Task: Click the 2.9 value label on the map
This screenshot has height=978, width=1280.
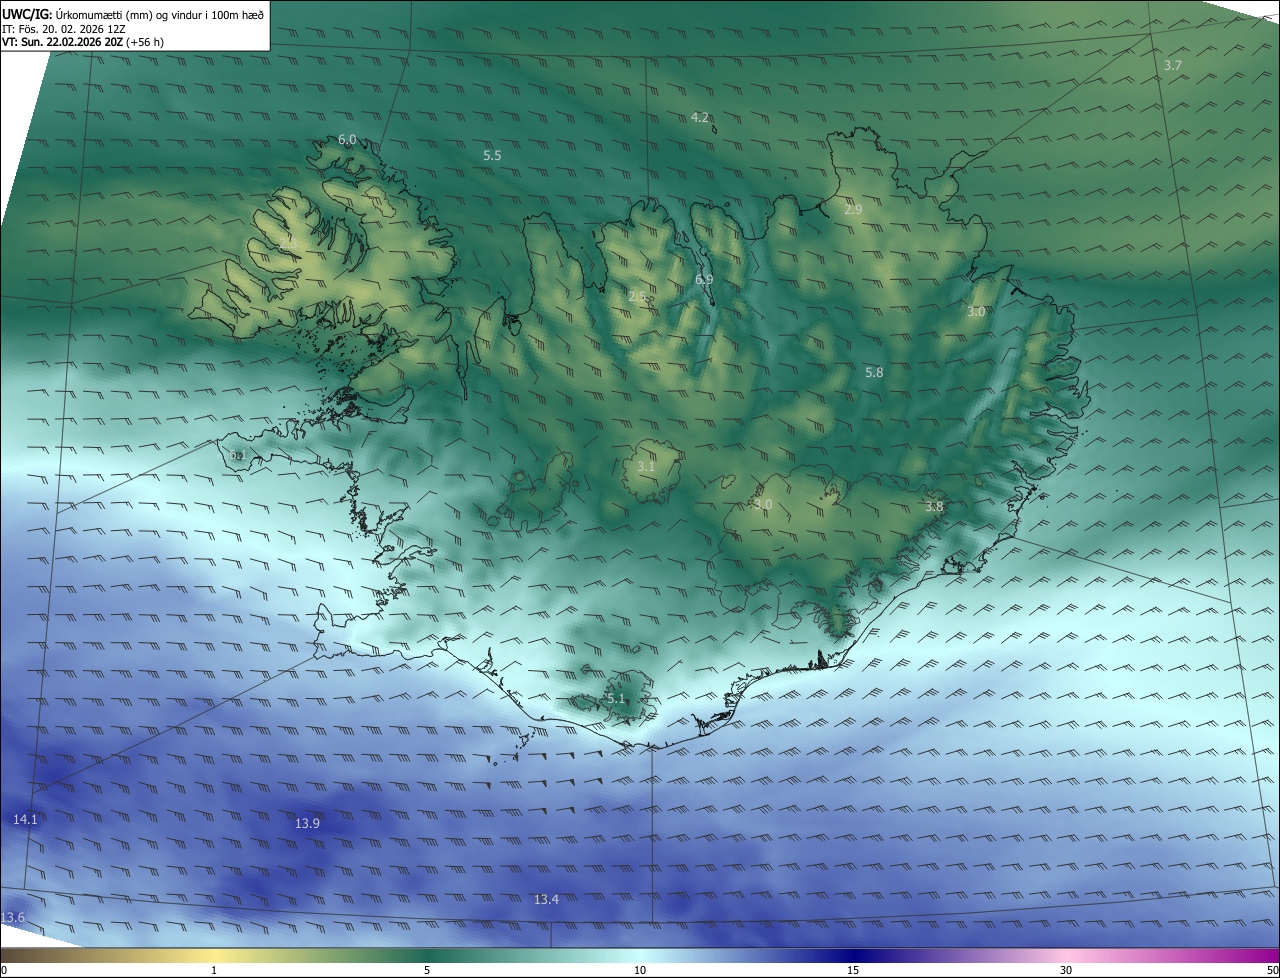Action: point(853,210)
